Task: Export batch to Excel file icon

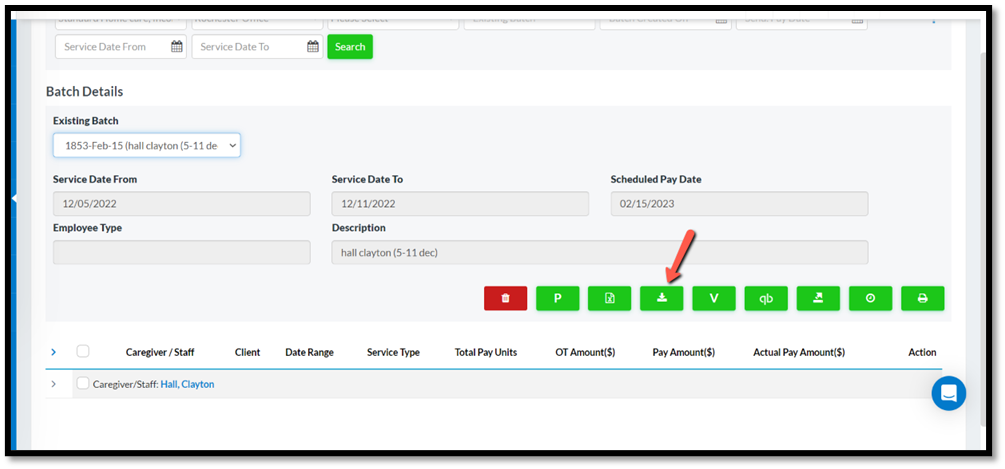Action: [610, 299]
